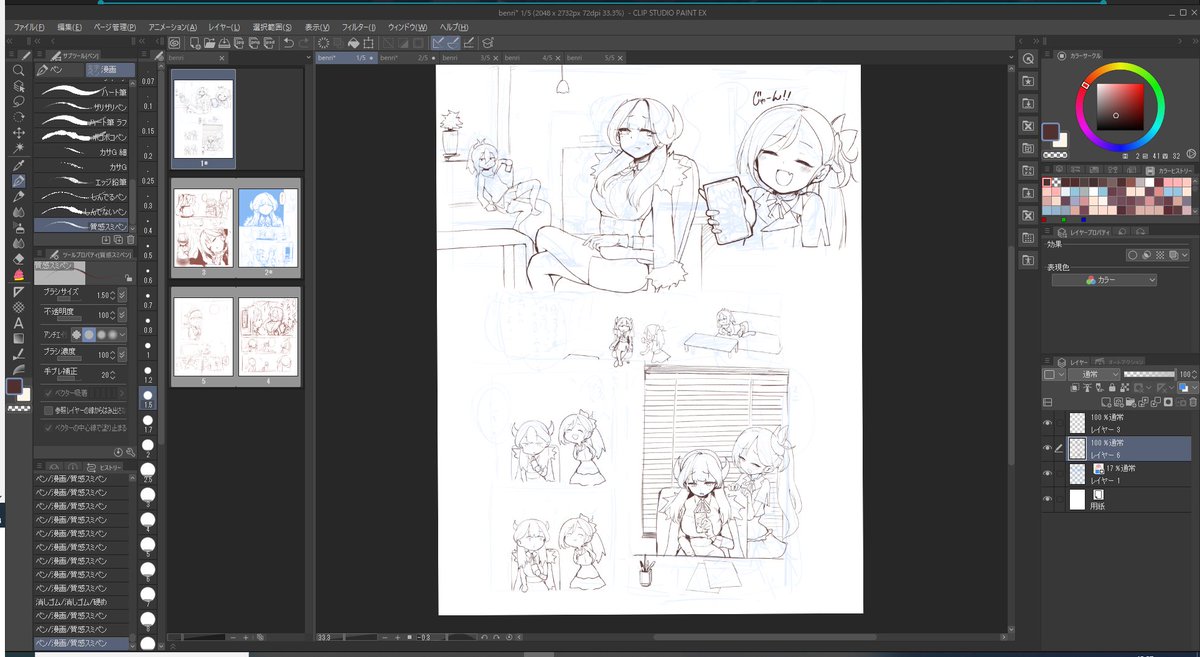Pick brush size preset 1.5
This screenshot has height=657, width=1200.
pyautogui.click(x=148, y=399)
